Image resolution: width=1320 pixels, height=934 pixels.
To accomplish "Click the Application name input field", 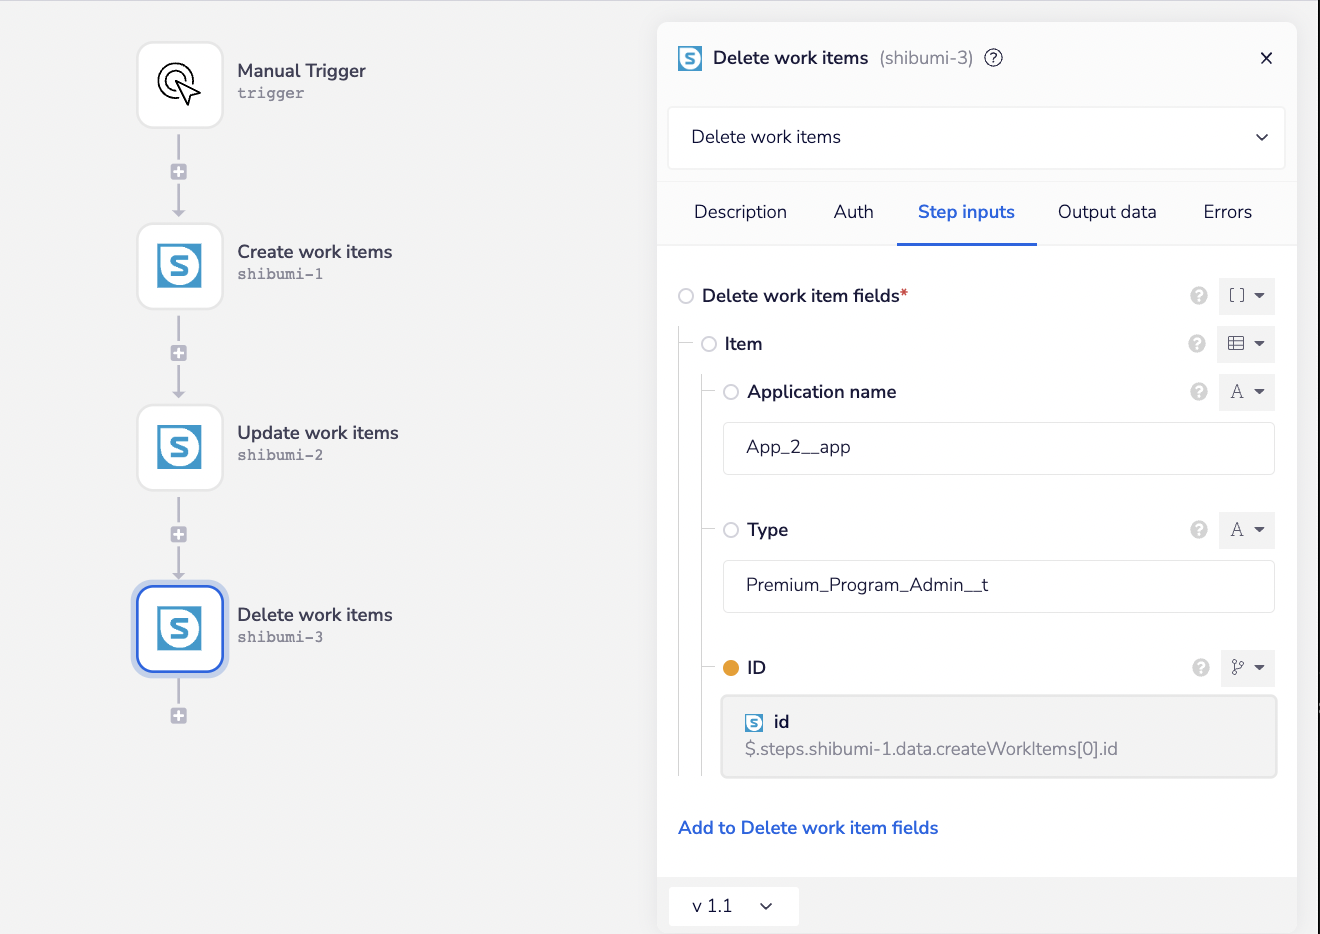I will (x=998, y=448).
